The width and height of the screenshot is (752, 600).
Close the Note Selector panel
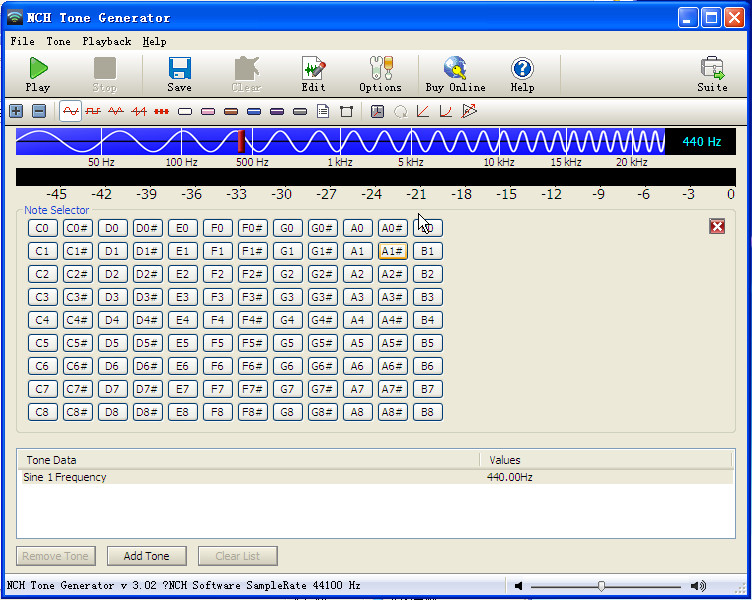tap(716, 227)
